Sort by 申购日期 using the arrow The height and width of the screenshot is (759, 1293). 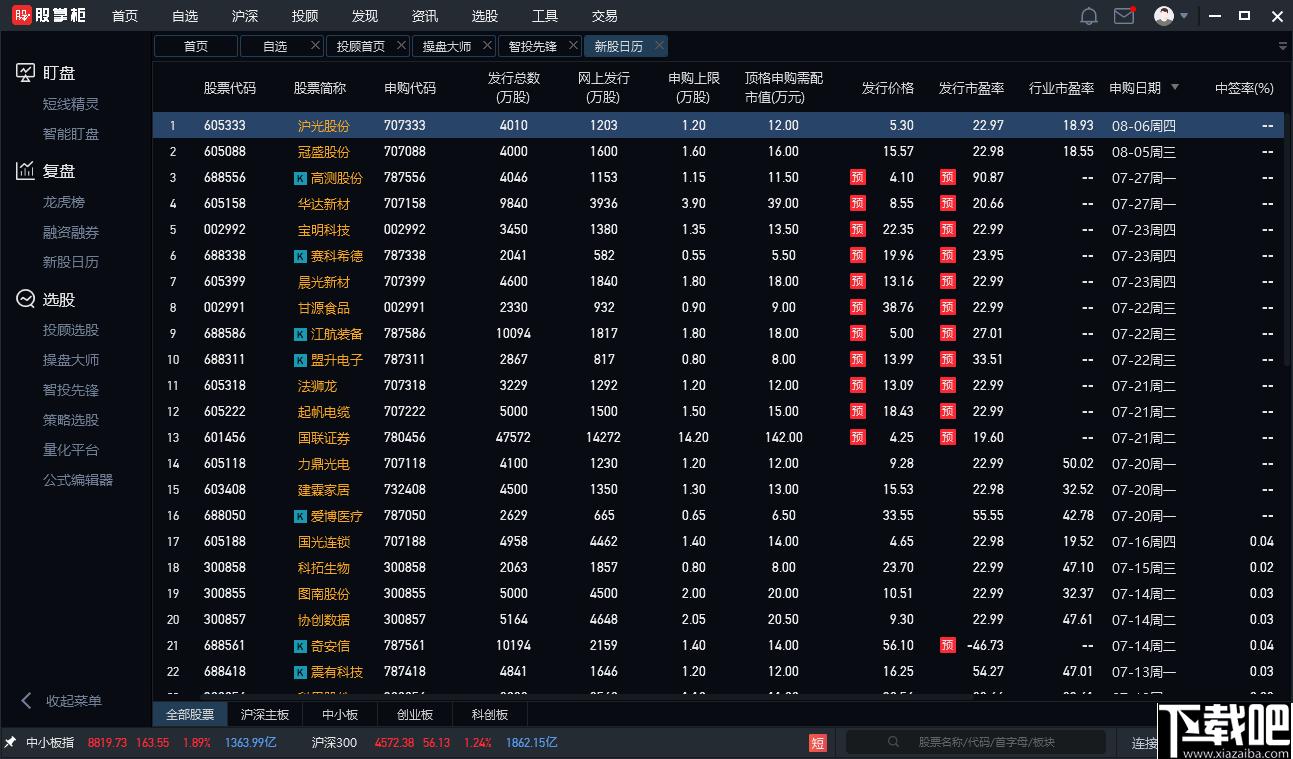click(1175, 87)
